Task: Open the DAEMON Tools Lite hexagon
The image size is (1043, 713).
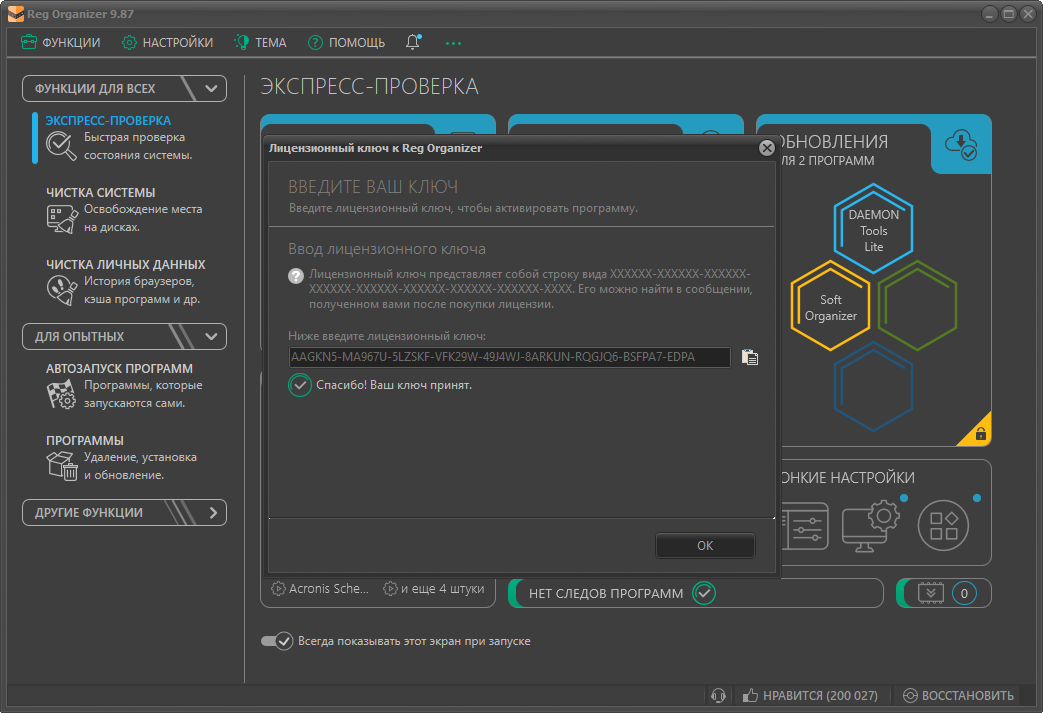Action: (x=873, y=229)
